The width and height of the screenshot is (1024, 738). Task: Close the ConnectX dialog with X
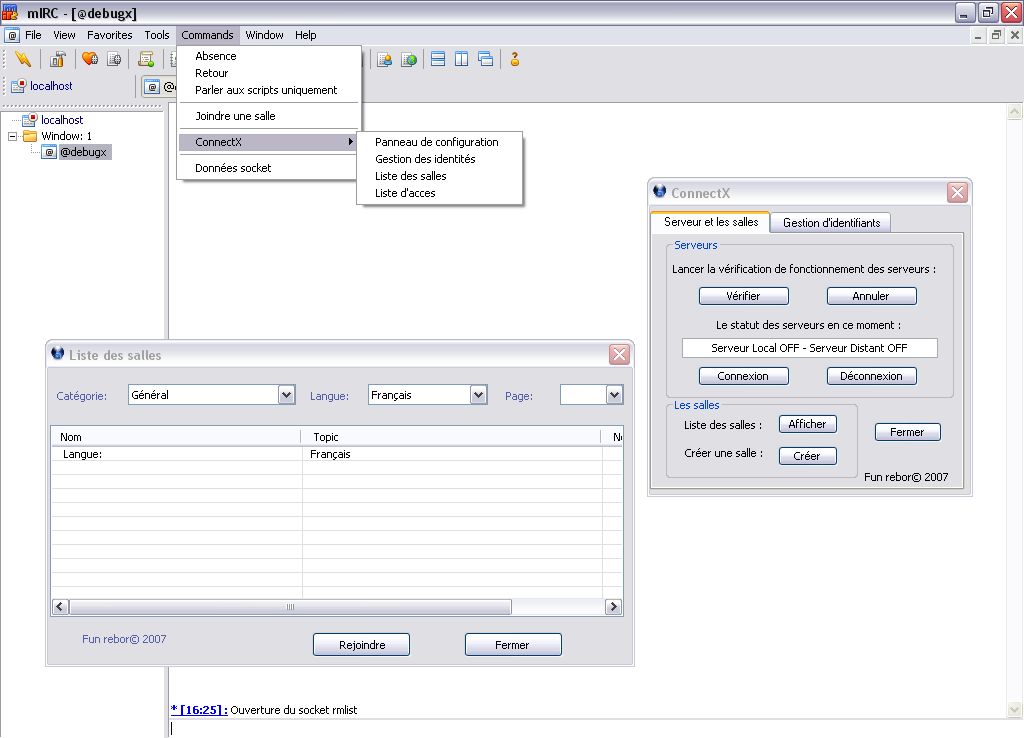(x=957, y=193)
